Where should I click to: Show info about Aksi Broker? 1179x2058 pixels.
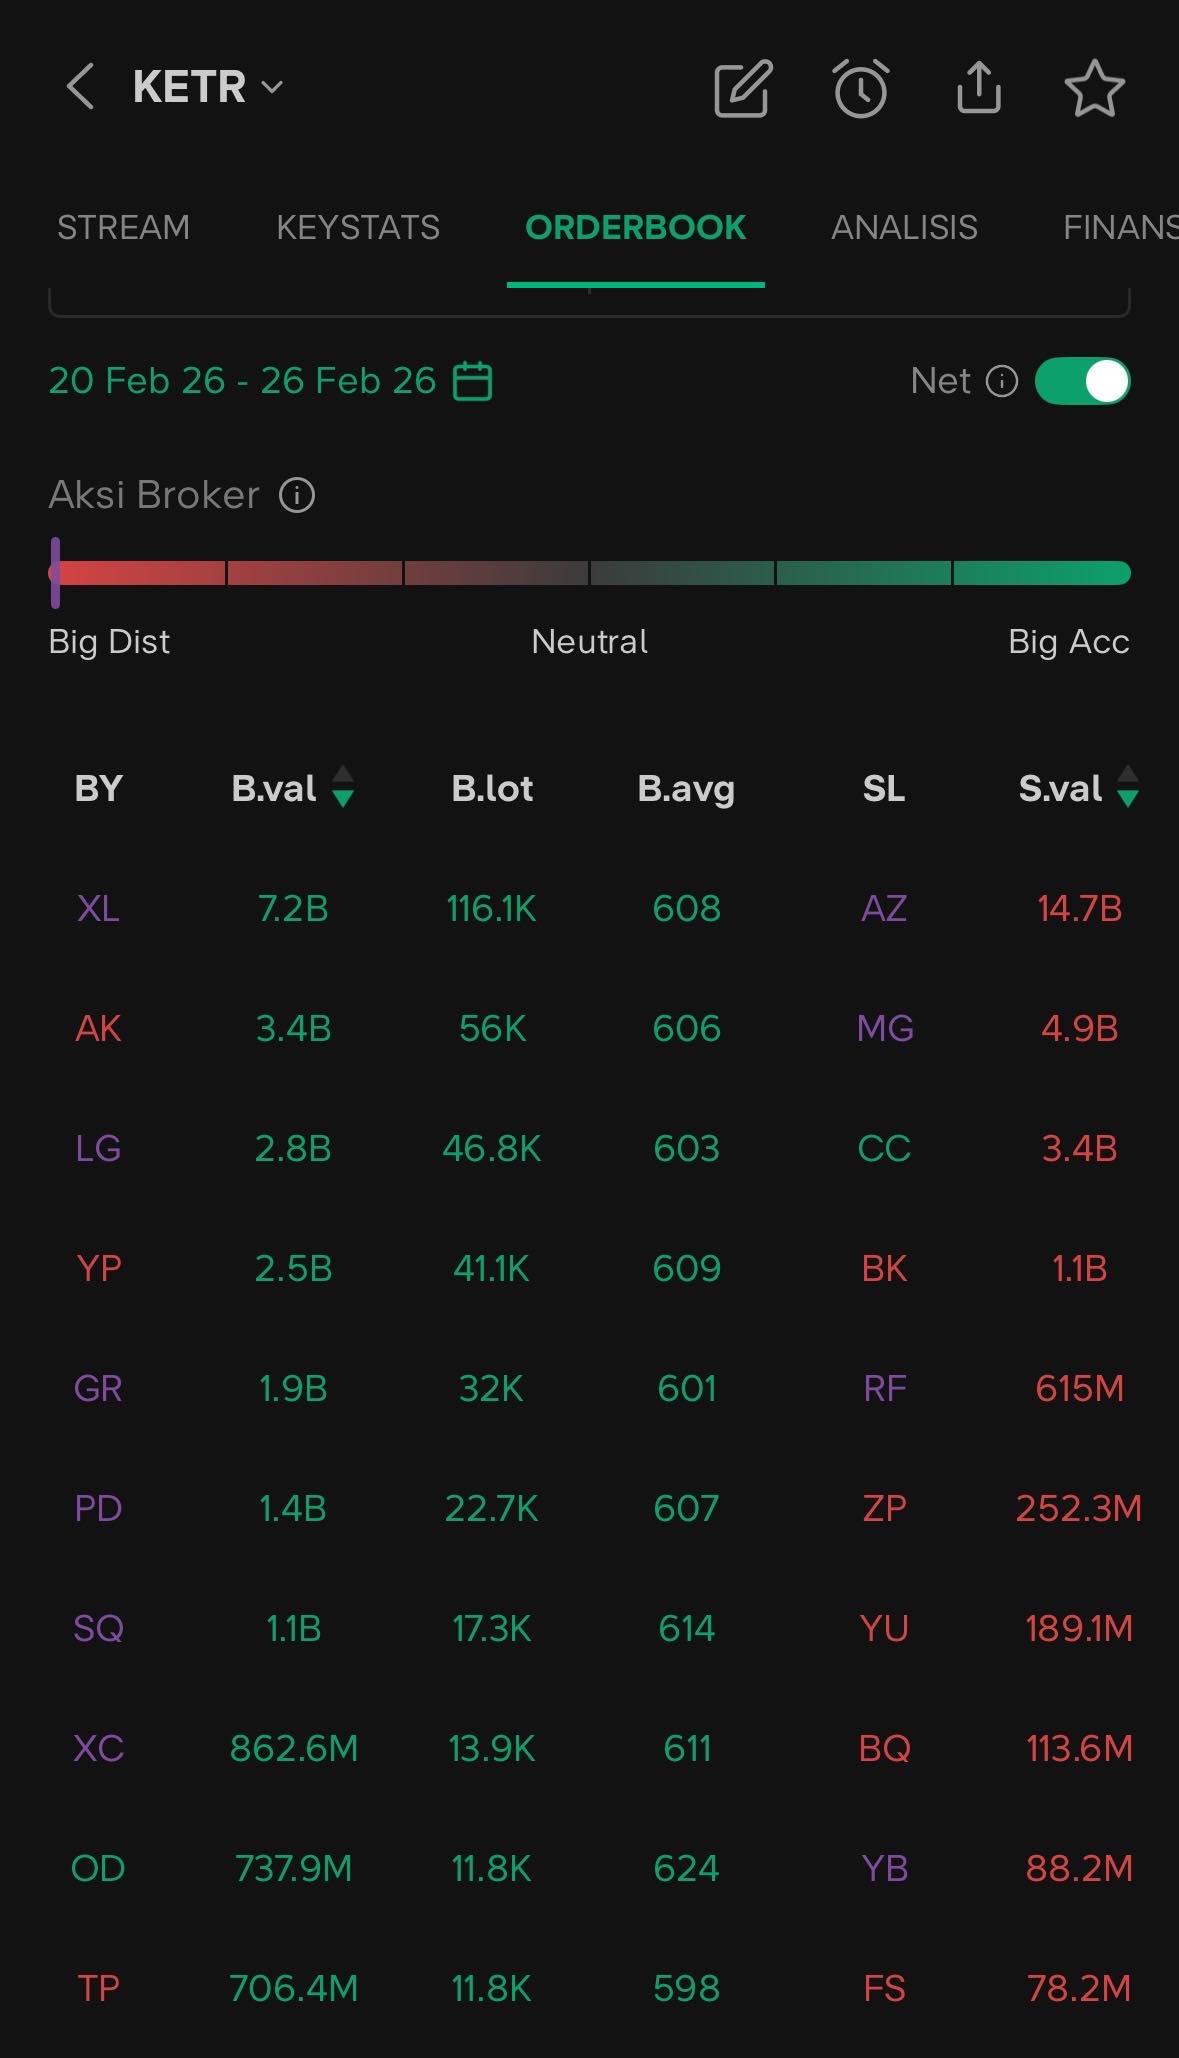click(x=297, y=495)
